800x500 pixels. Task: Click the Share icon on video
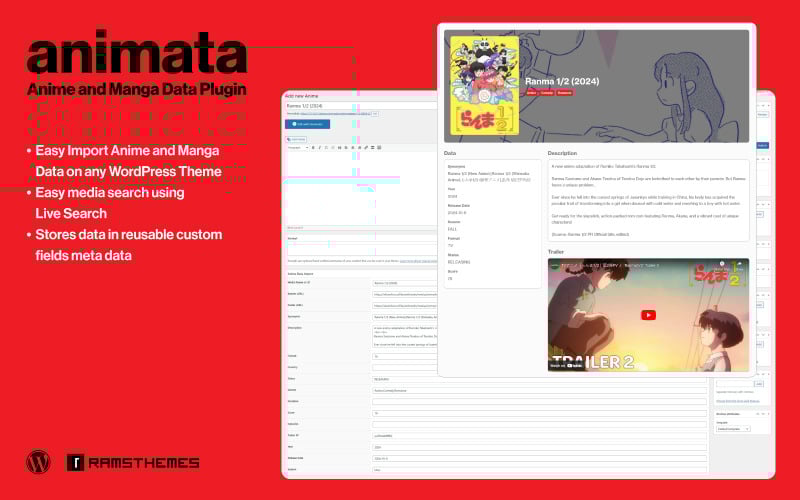[x=739, y=264]
